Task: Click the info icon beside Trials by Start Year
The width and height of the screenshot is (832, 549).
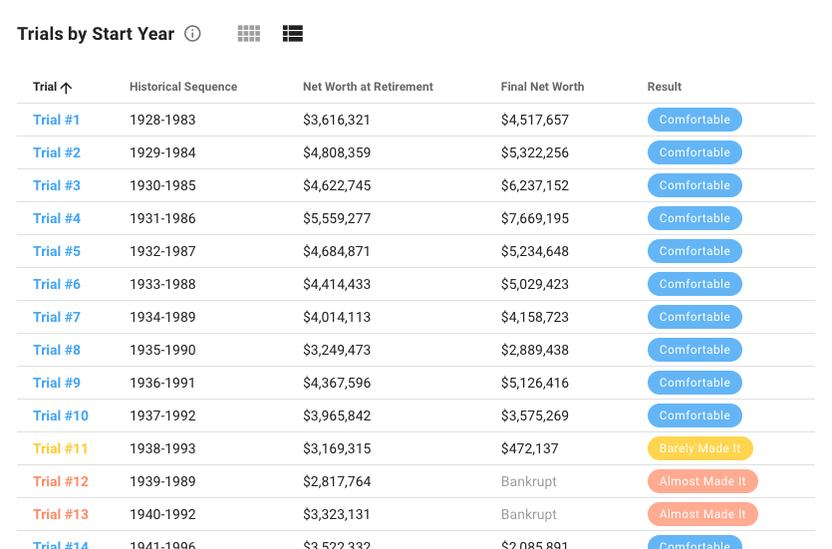Action: click(x=193, y=34)
